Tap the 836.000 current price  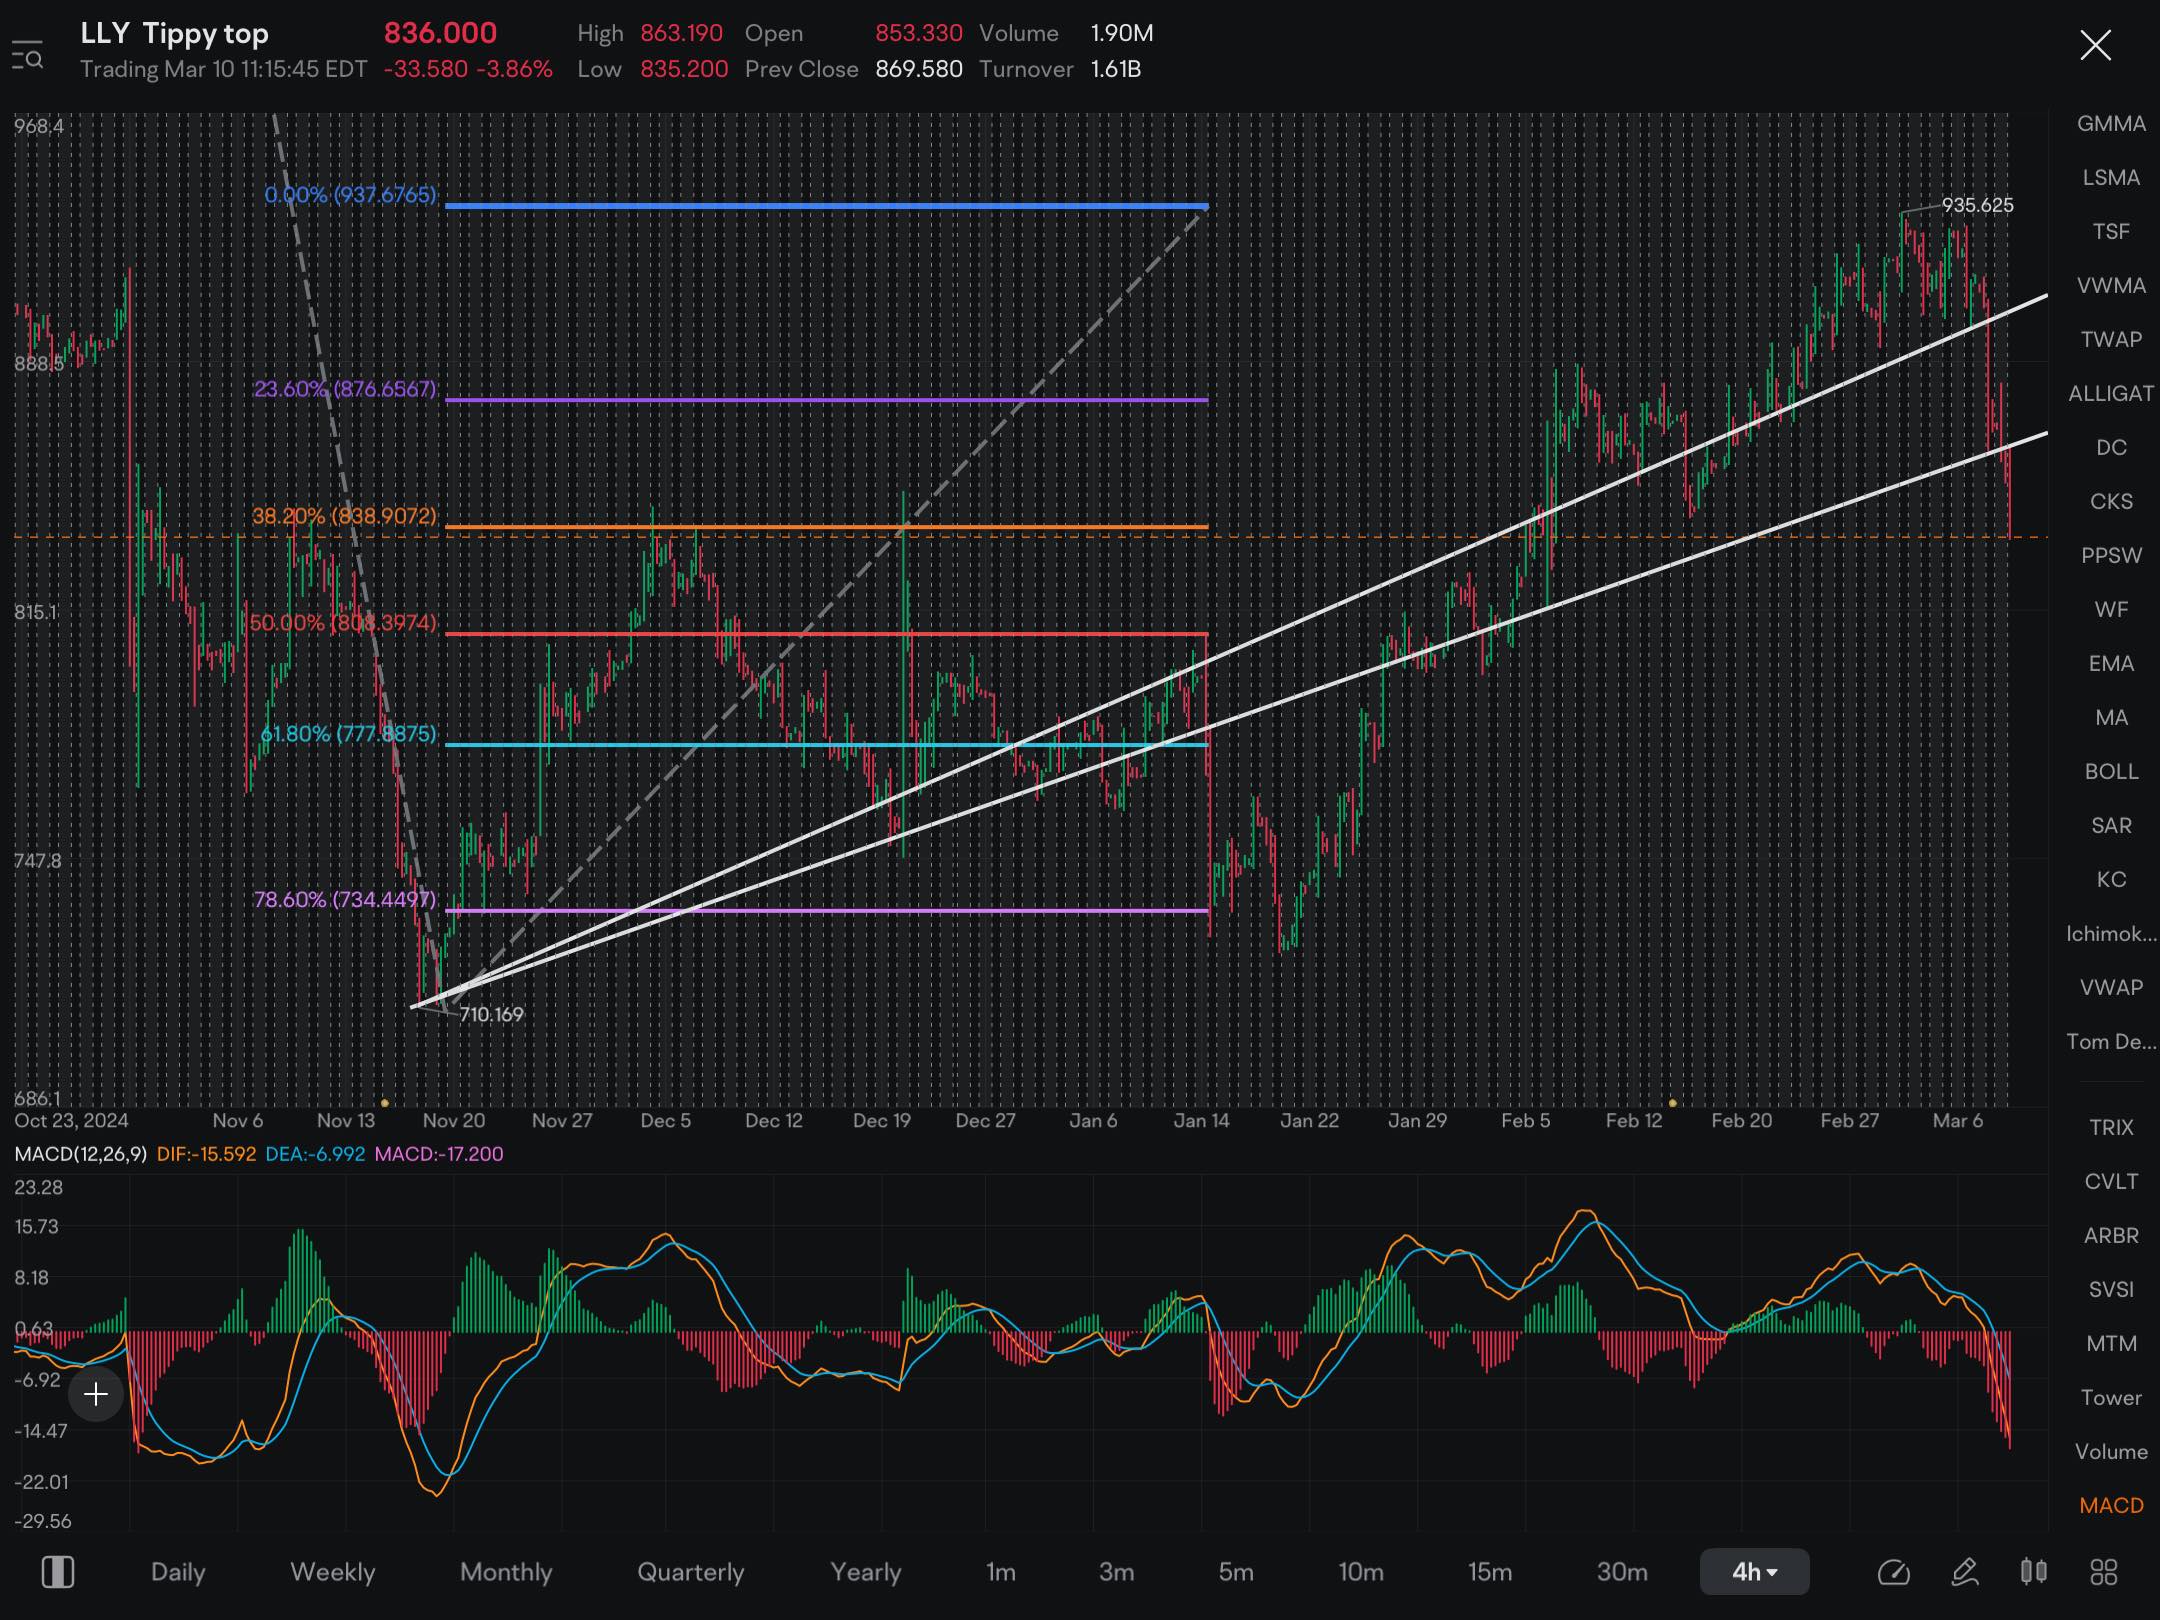(440, 33)
